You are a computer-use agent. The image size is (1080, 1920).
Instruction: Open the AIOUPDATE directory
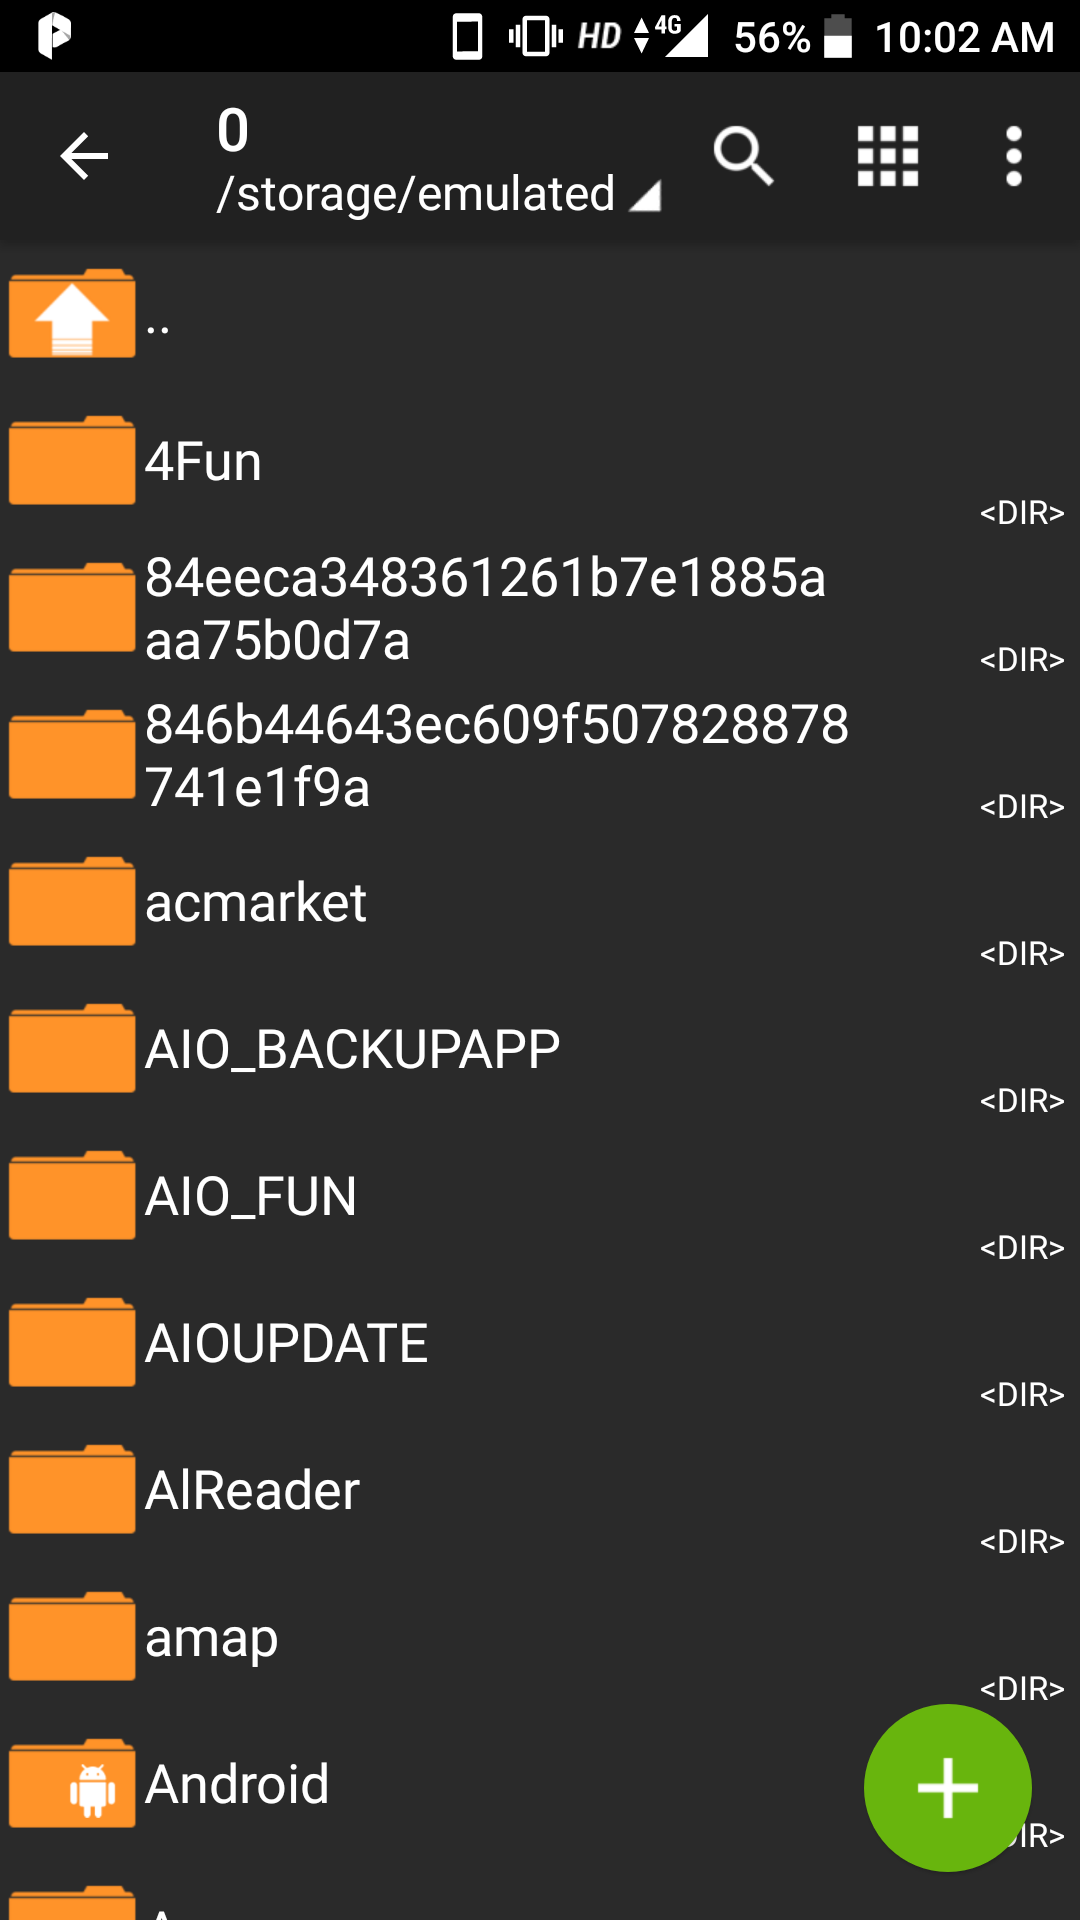286,1344
